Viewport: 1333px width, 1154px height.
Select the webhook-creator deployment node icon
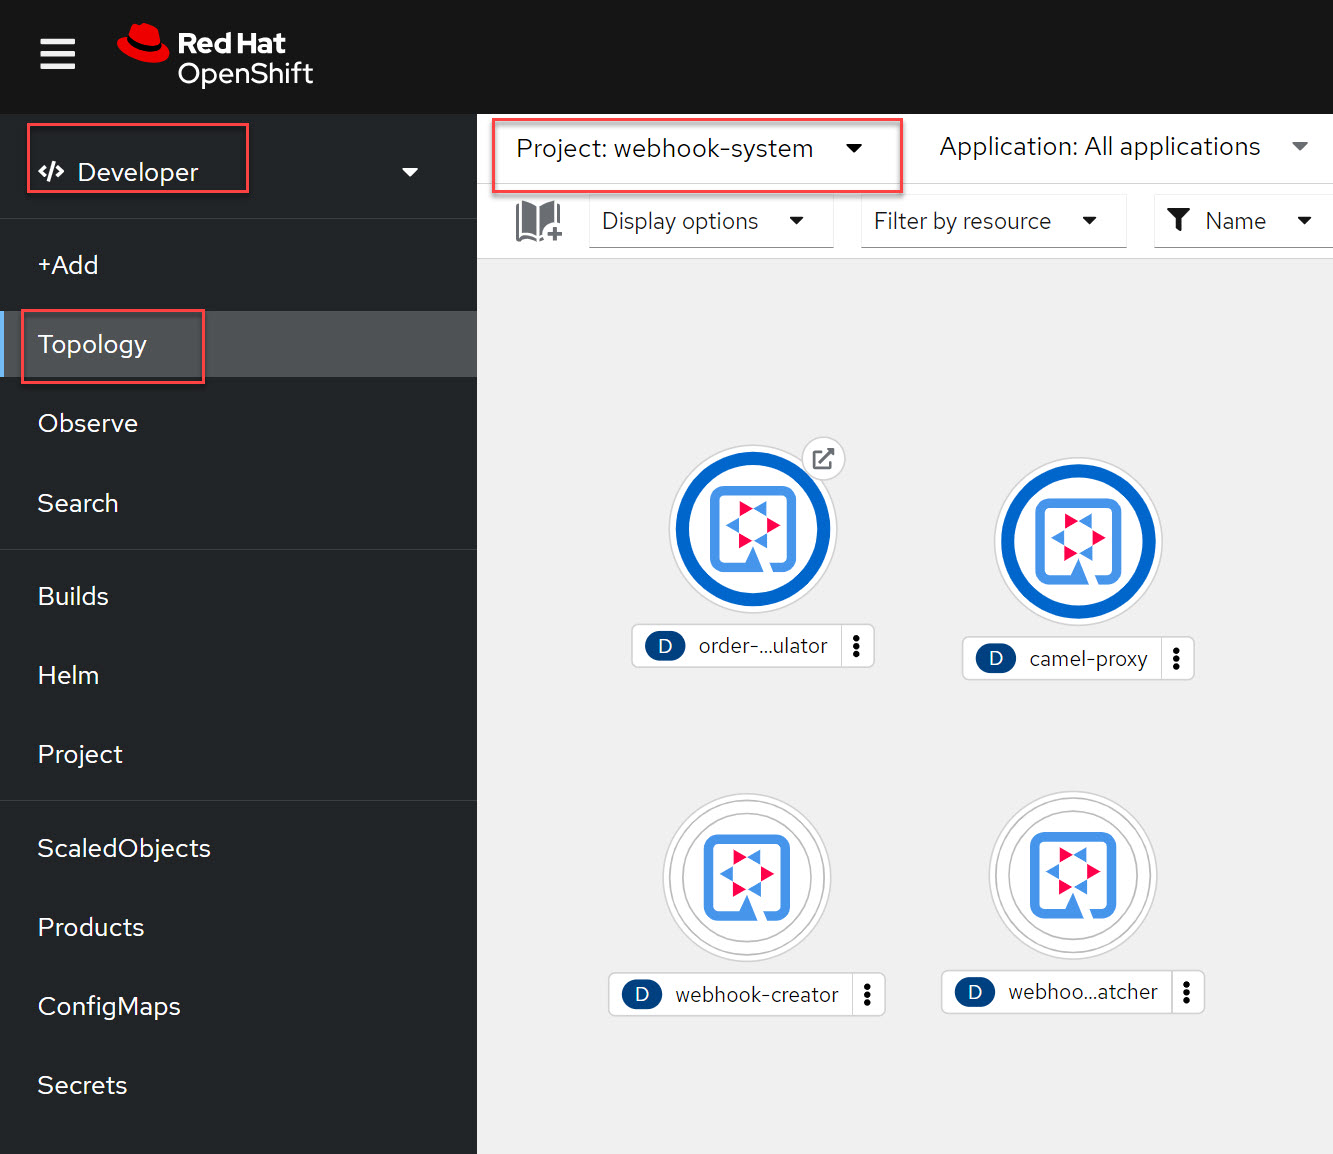pyautogui.click(x=747, y=878)
